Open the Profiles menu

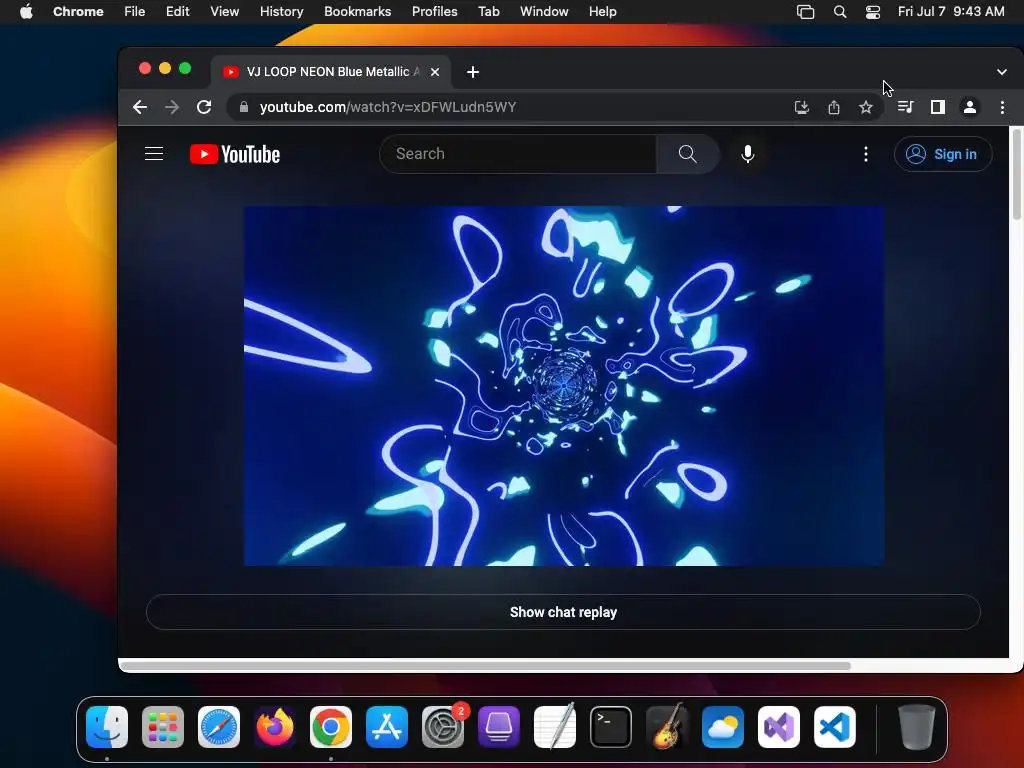(x=434, y=12)
